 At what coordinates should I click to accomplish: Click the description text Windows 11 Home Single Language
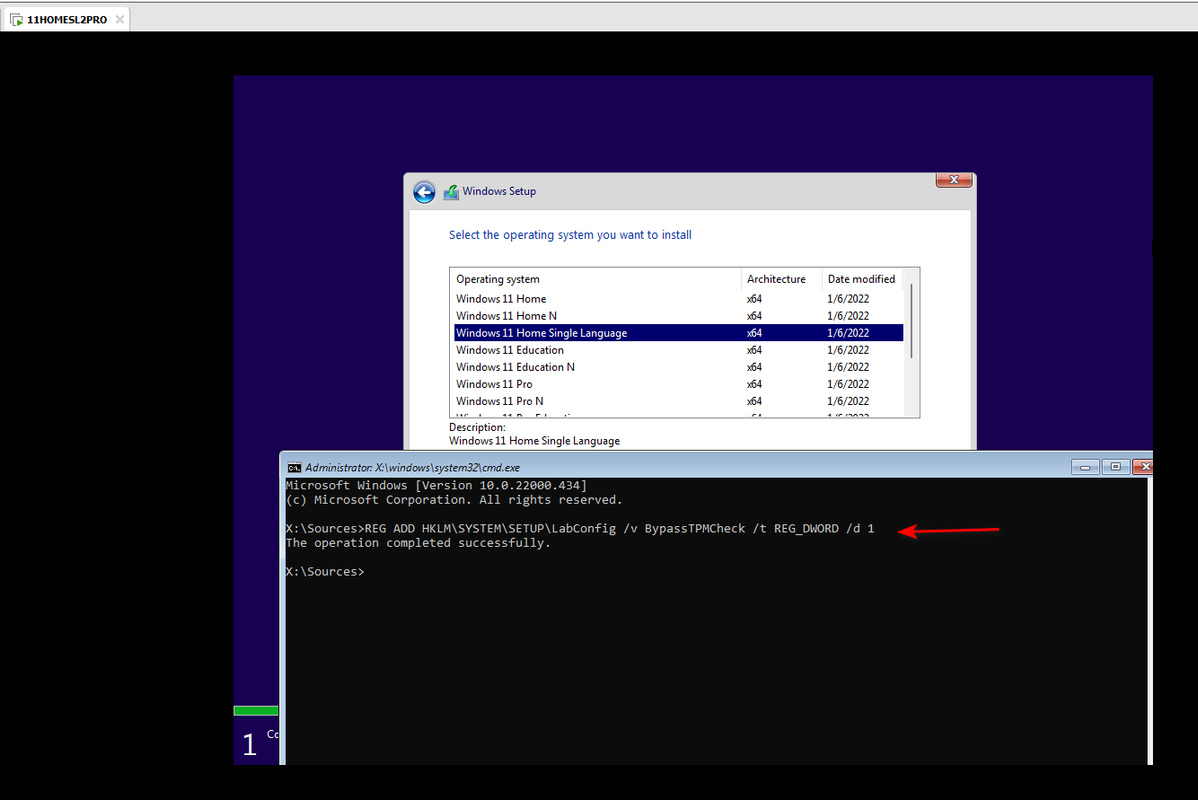coord(534,441)
